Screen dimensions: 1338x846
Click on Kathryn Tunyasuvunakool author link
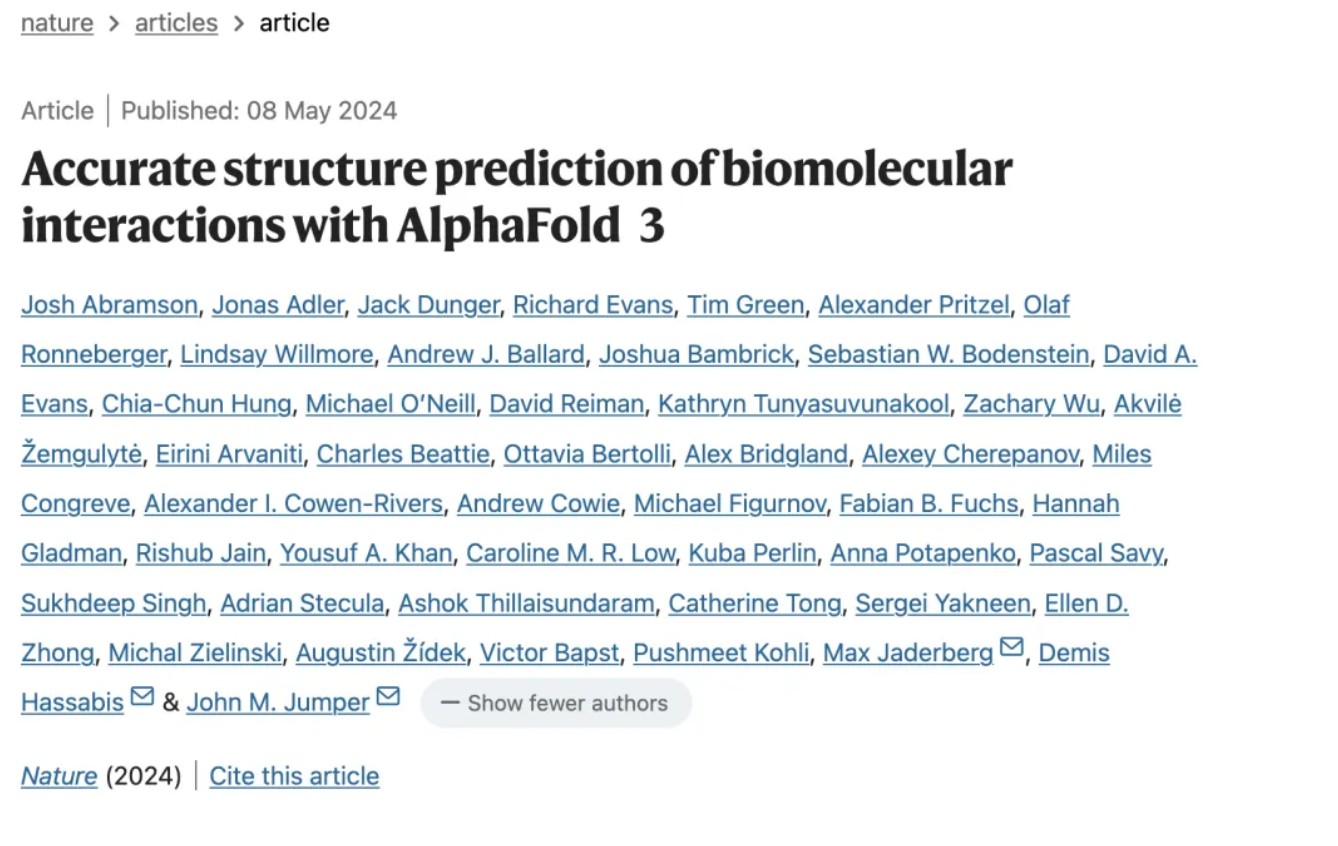[803, 404]
